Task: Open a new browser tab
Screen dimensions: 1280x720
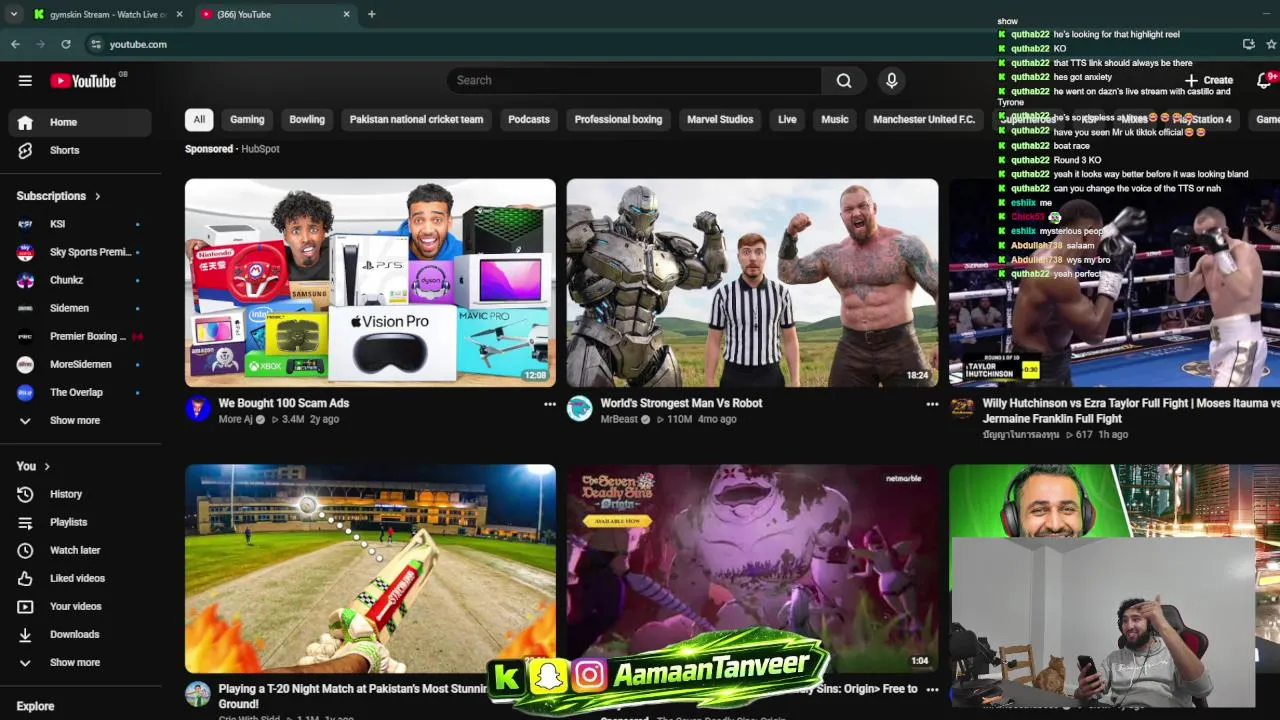Action: 371,14
